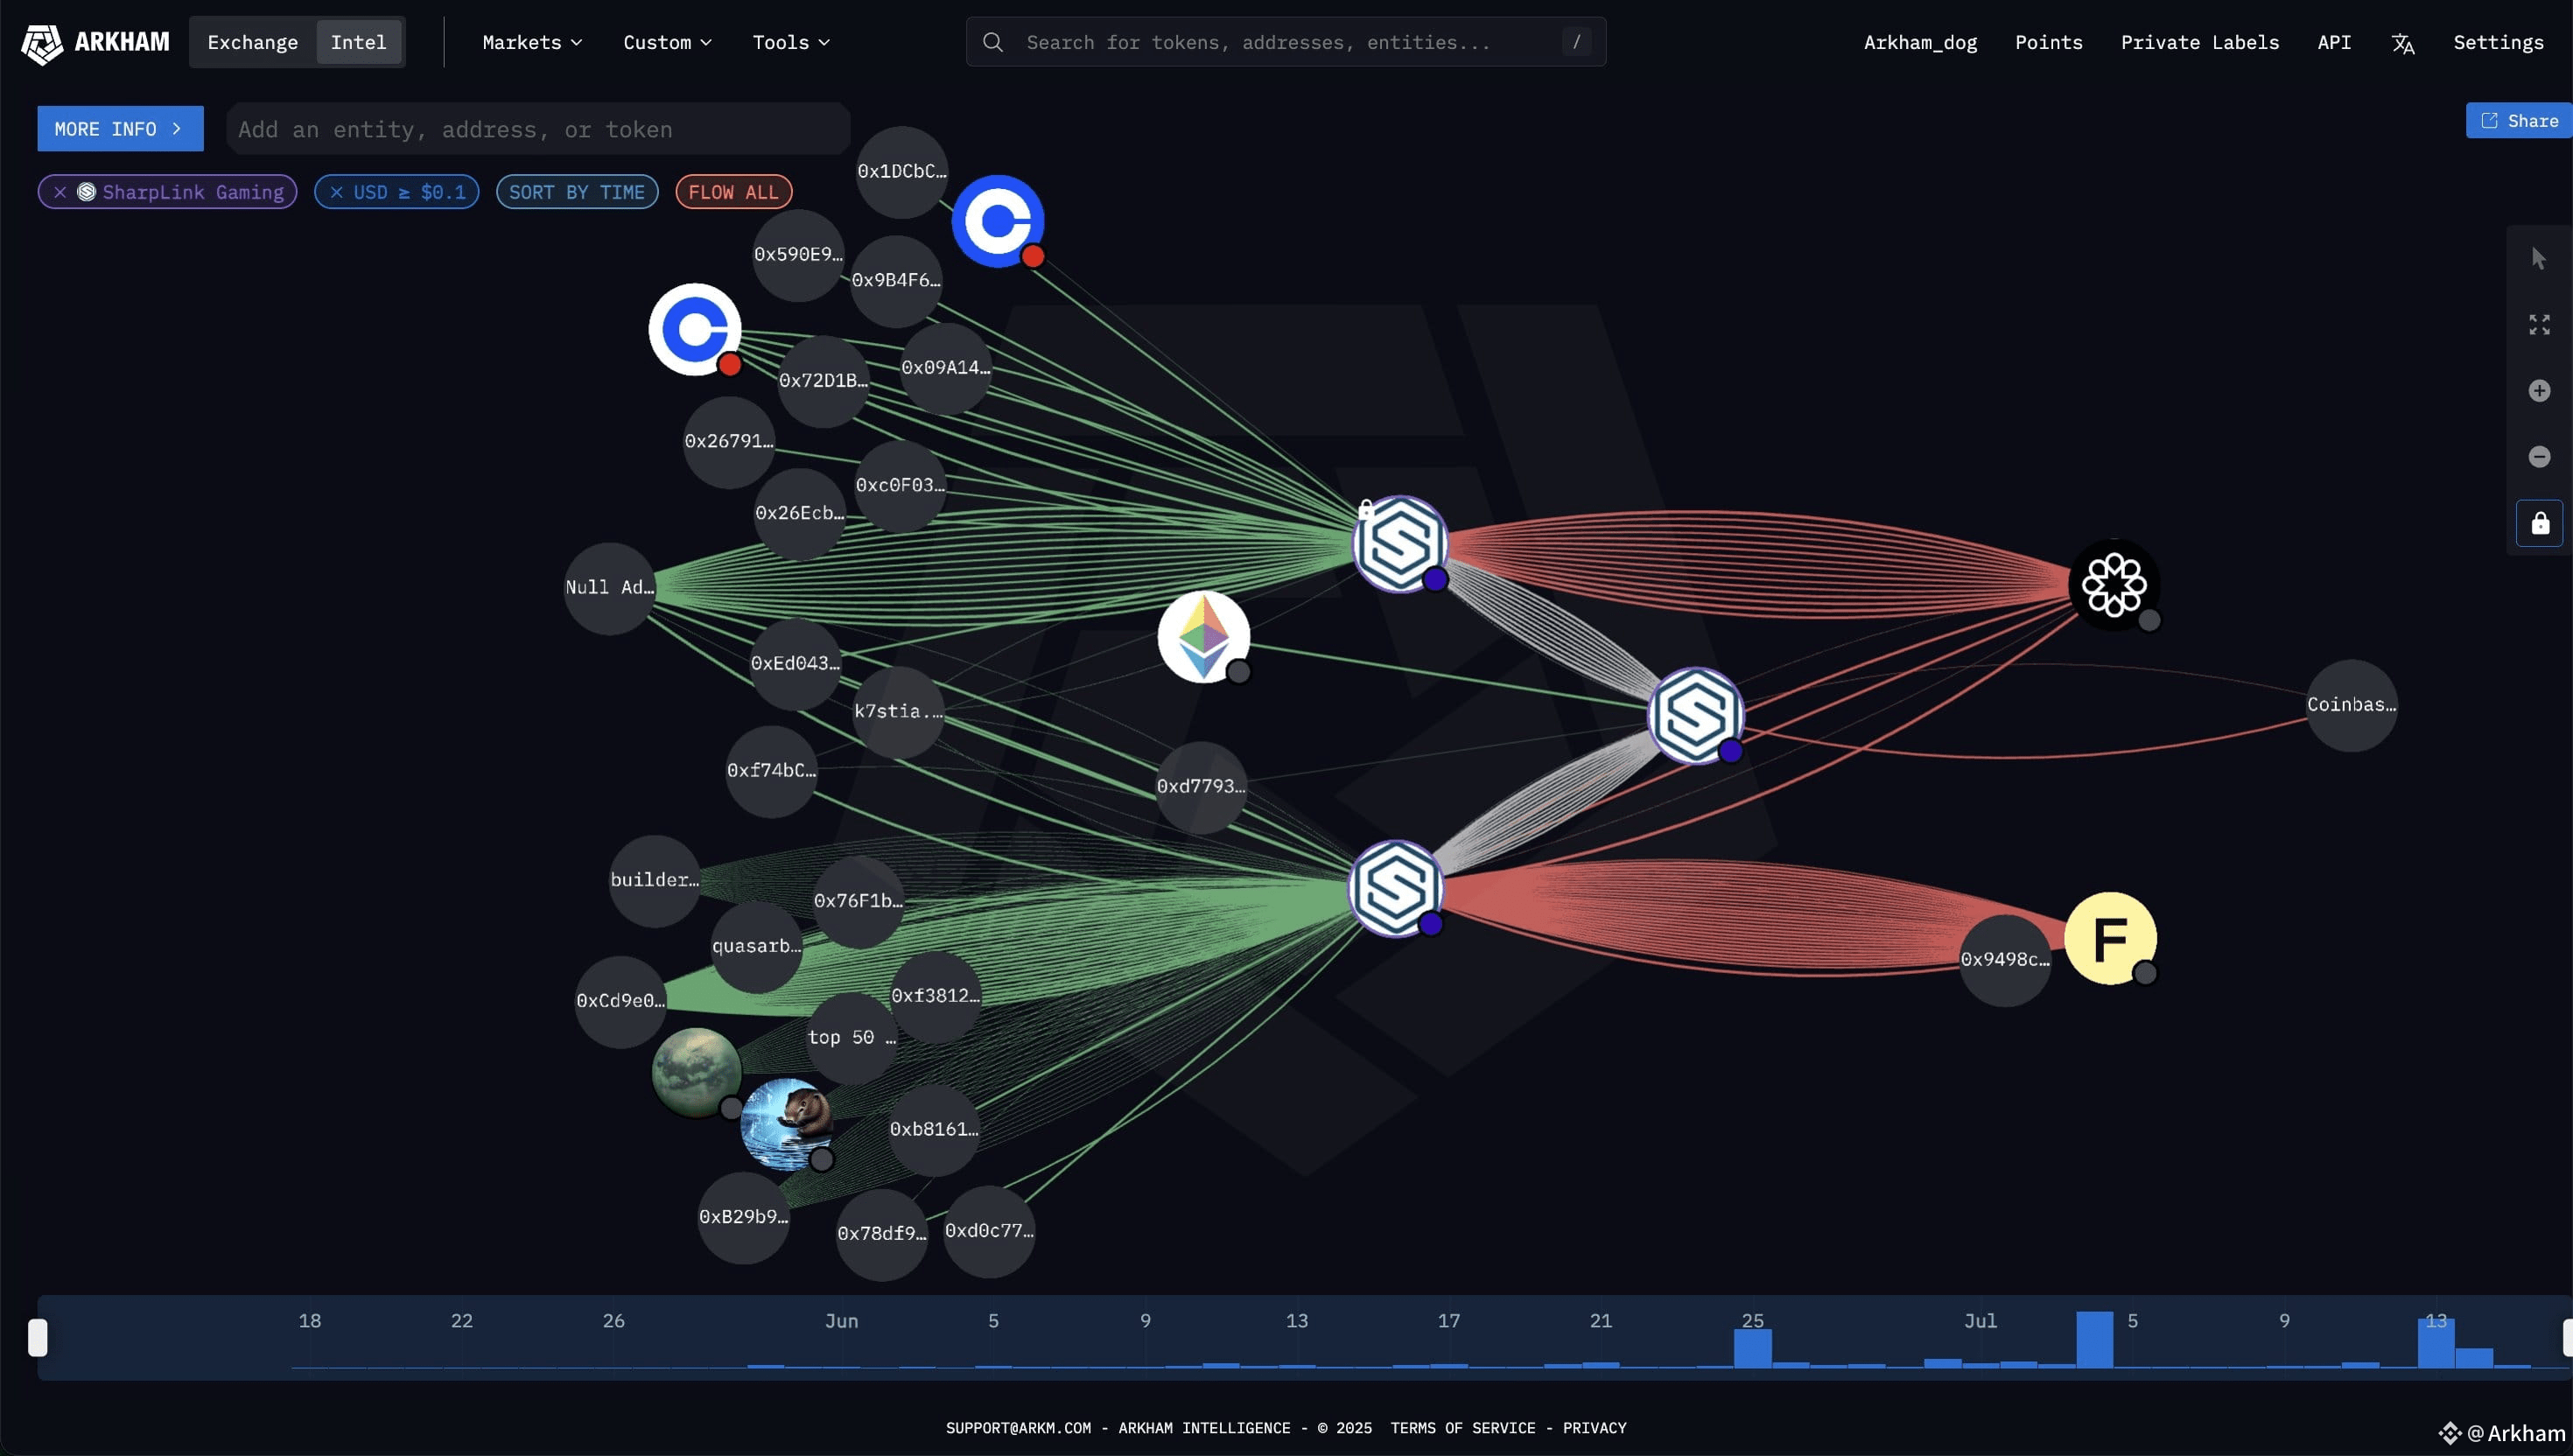Viewport: 2573px width, 1456px height.
Task: Open the TERMS OF SERVICE link
Action: 1462,1428
